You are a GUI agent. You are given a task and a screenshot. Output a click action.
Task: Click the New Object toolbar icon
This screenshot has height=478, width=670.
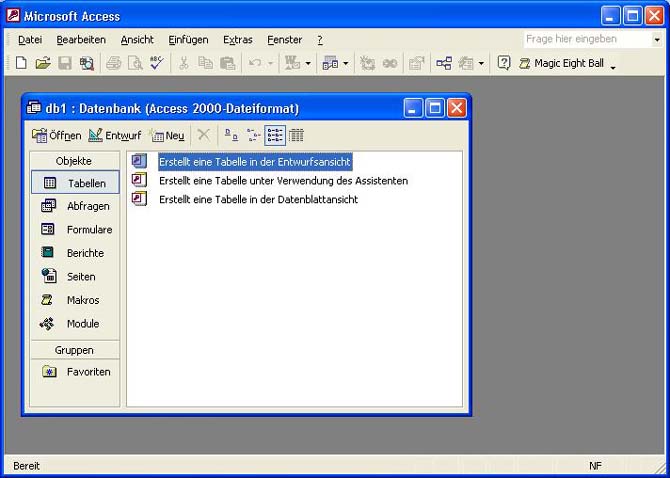coord(466,63)
